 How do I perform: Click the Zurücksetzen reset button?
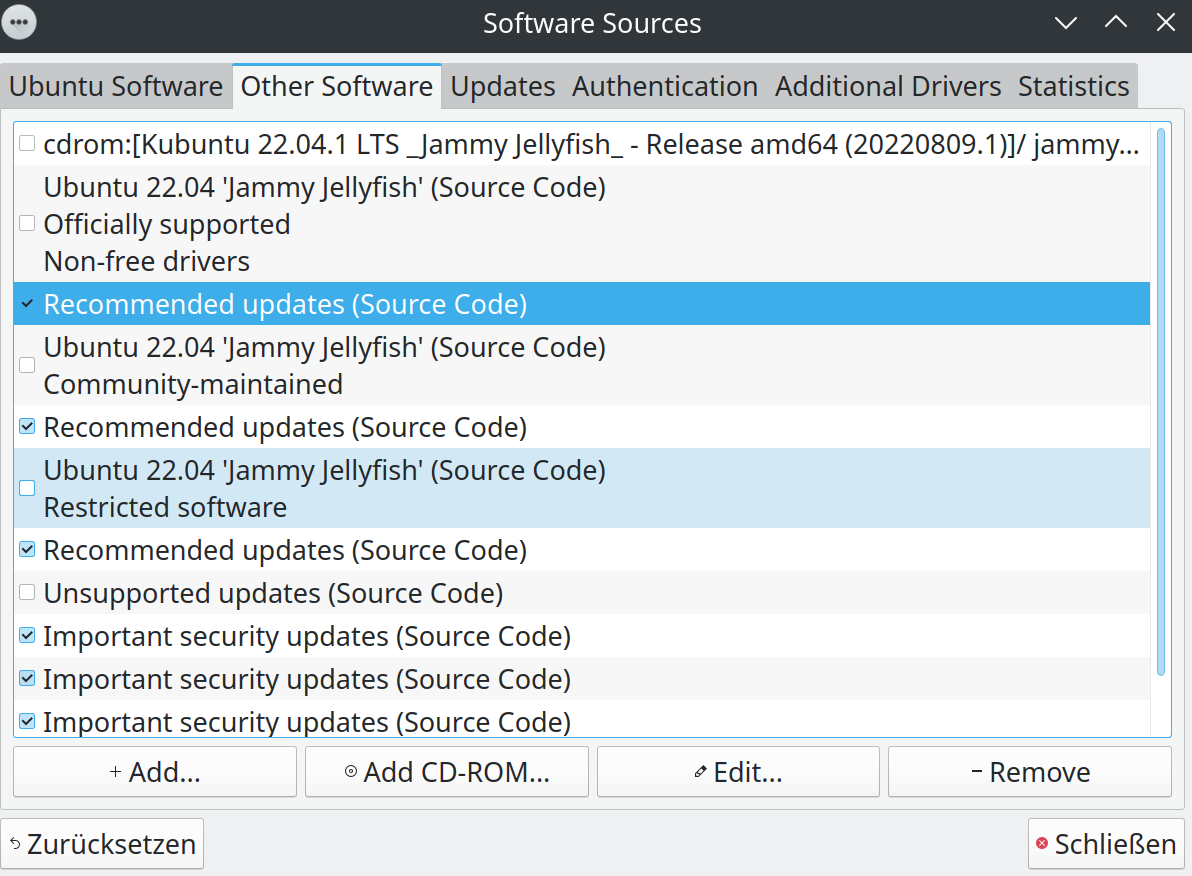[x=103, y=844]
